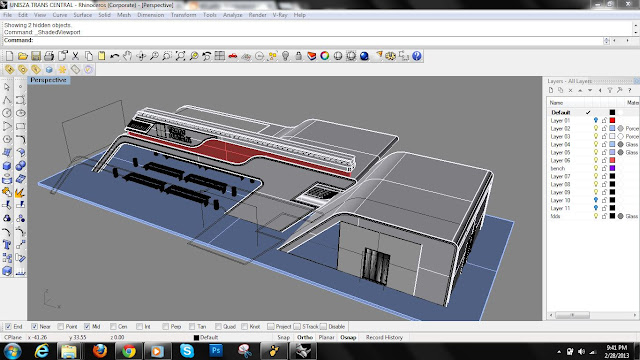Toggle Planar in status bar
This screenshot has height=360, width=640.
327,338
